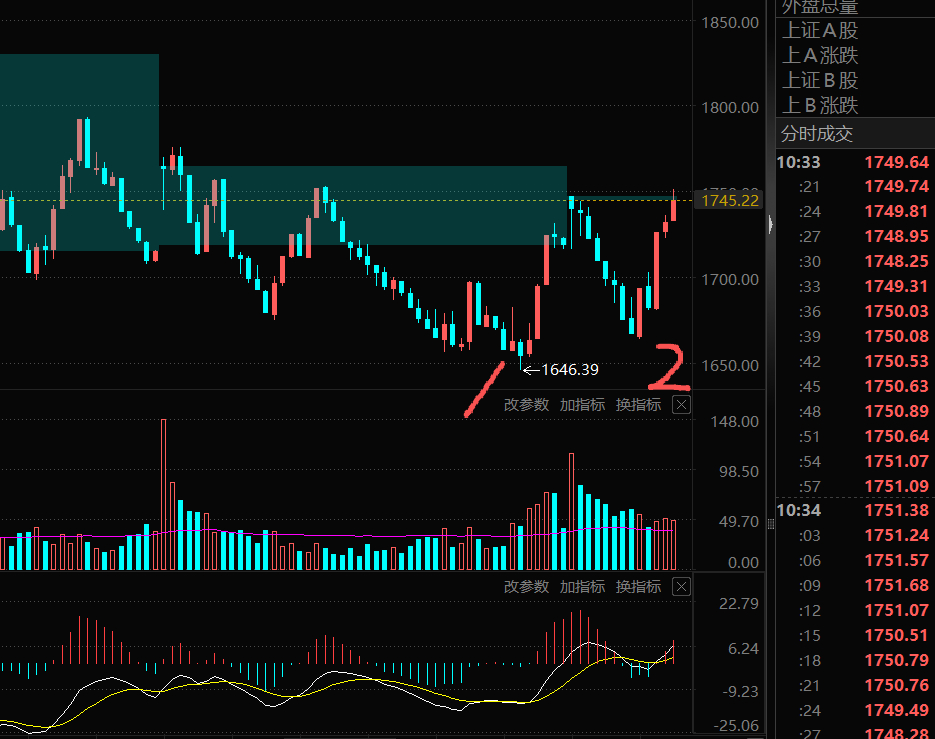Close the MACD indicator panel
The width and height of the screenshot is (935, 739).
[681, 587]
